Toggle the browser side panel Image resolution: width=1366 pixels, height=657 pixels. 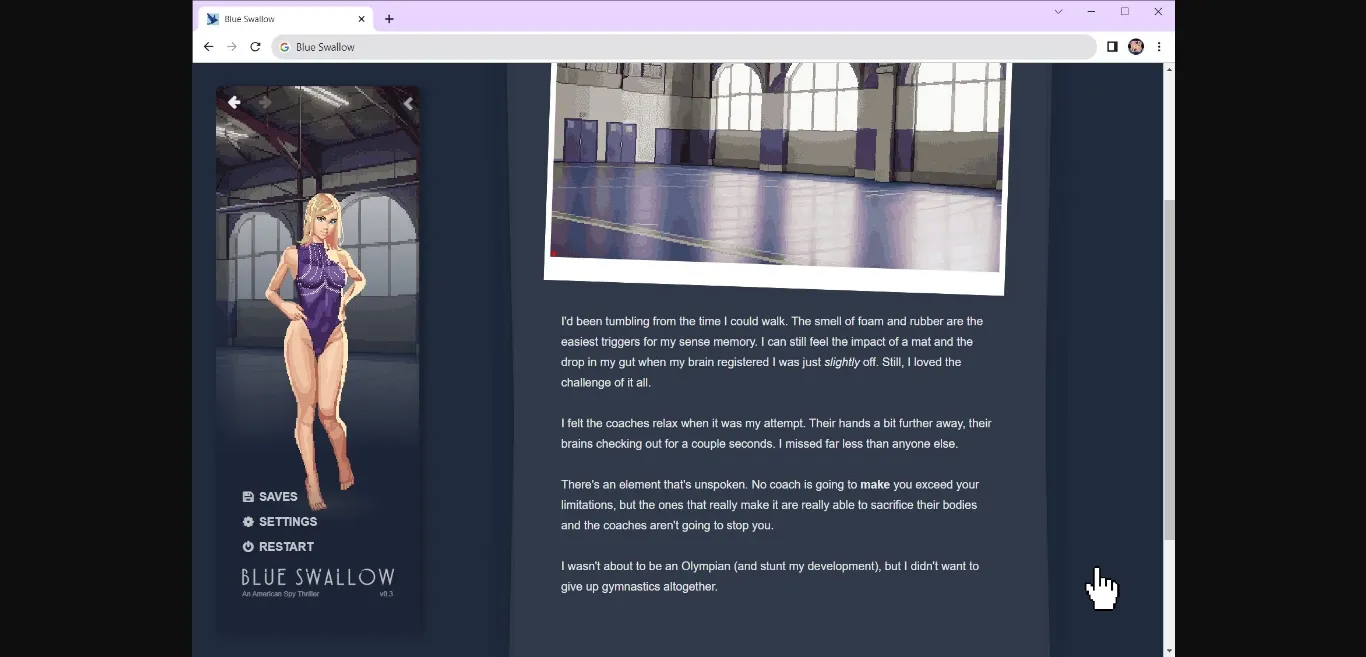point(1111,47)
